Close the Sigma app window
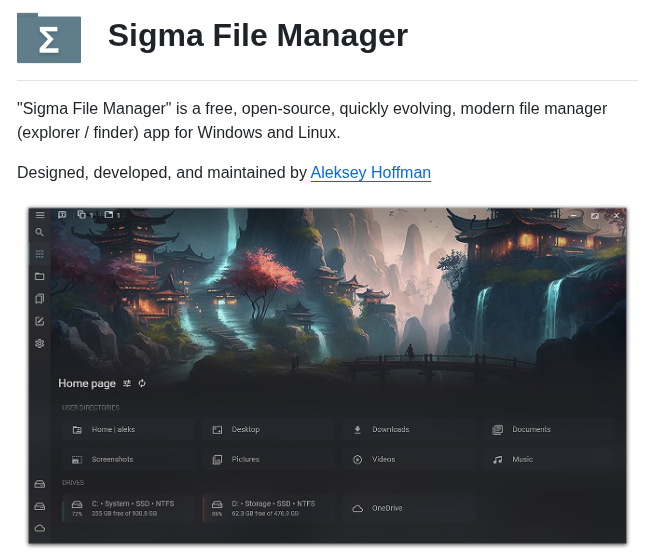Viewport: 658px width, 559px height. click(x=616, y=215)
